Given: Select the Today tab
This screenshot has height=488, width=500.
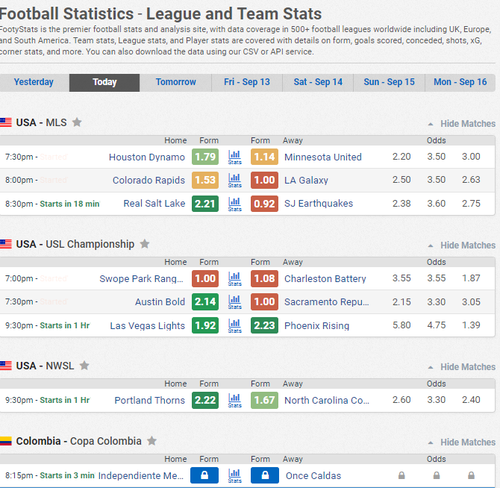Looking at the screenshot, I should click(x=105, y=82).
